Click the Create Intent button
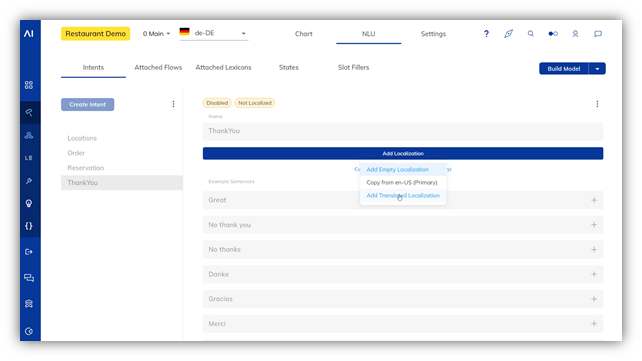This screenshot has width=642, height=361. pyautogui.click(x=88, y=104)
